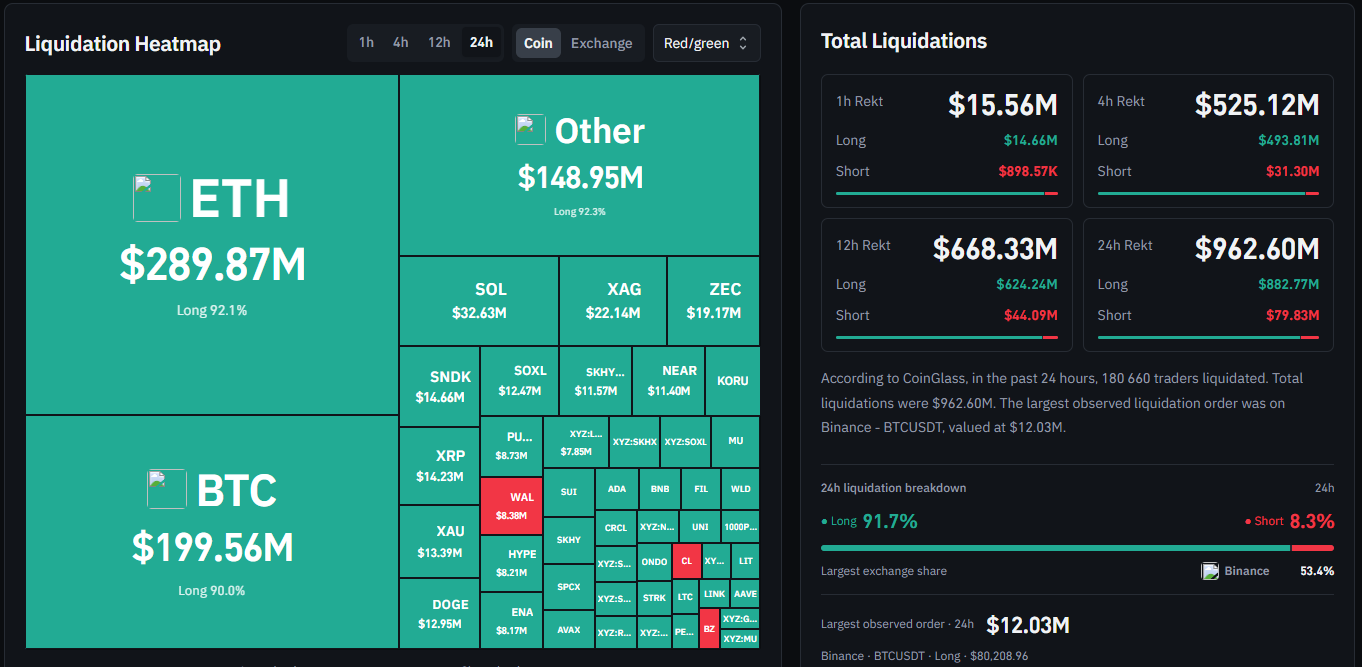Select the XYZ:SKHX heatmap tile
This screenshot has height=667, width=1362.
(x=635, y=442)
